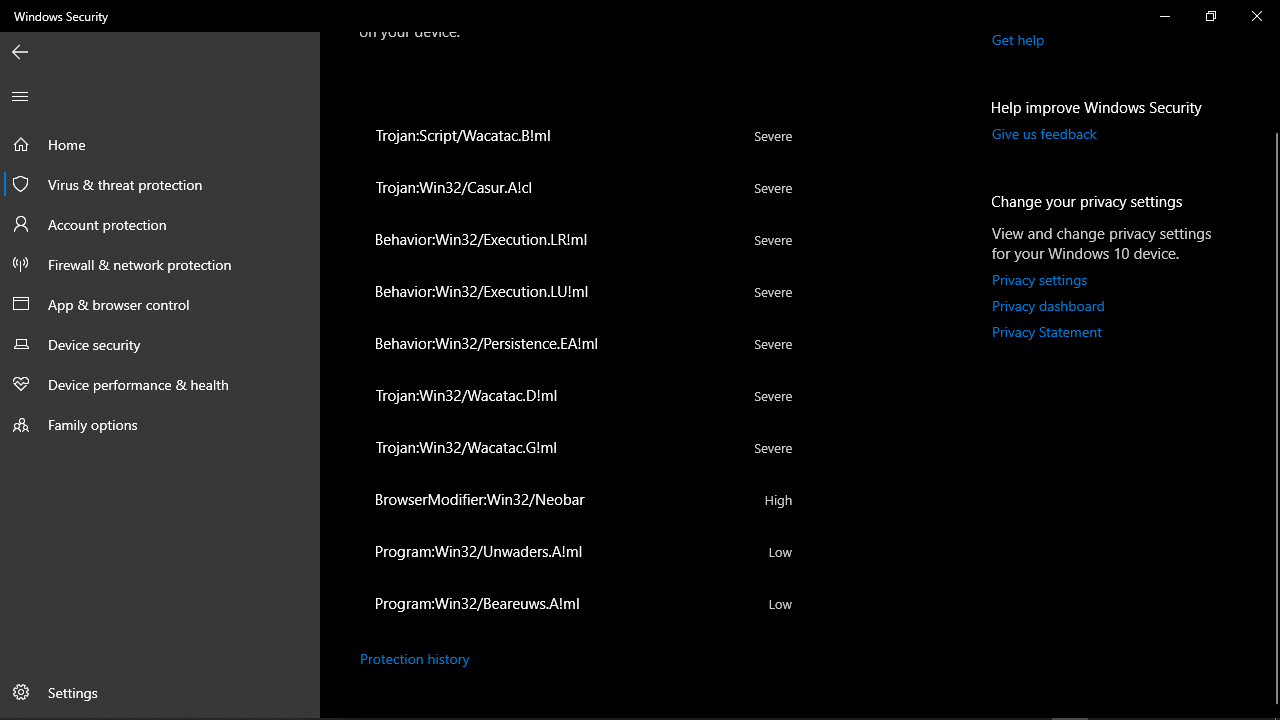This screenshot has width=1280, height=720.
Task: Open App & browser control label
Action: [119, 305]
